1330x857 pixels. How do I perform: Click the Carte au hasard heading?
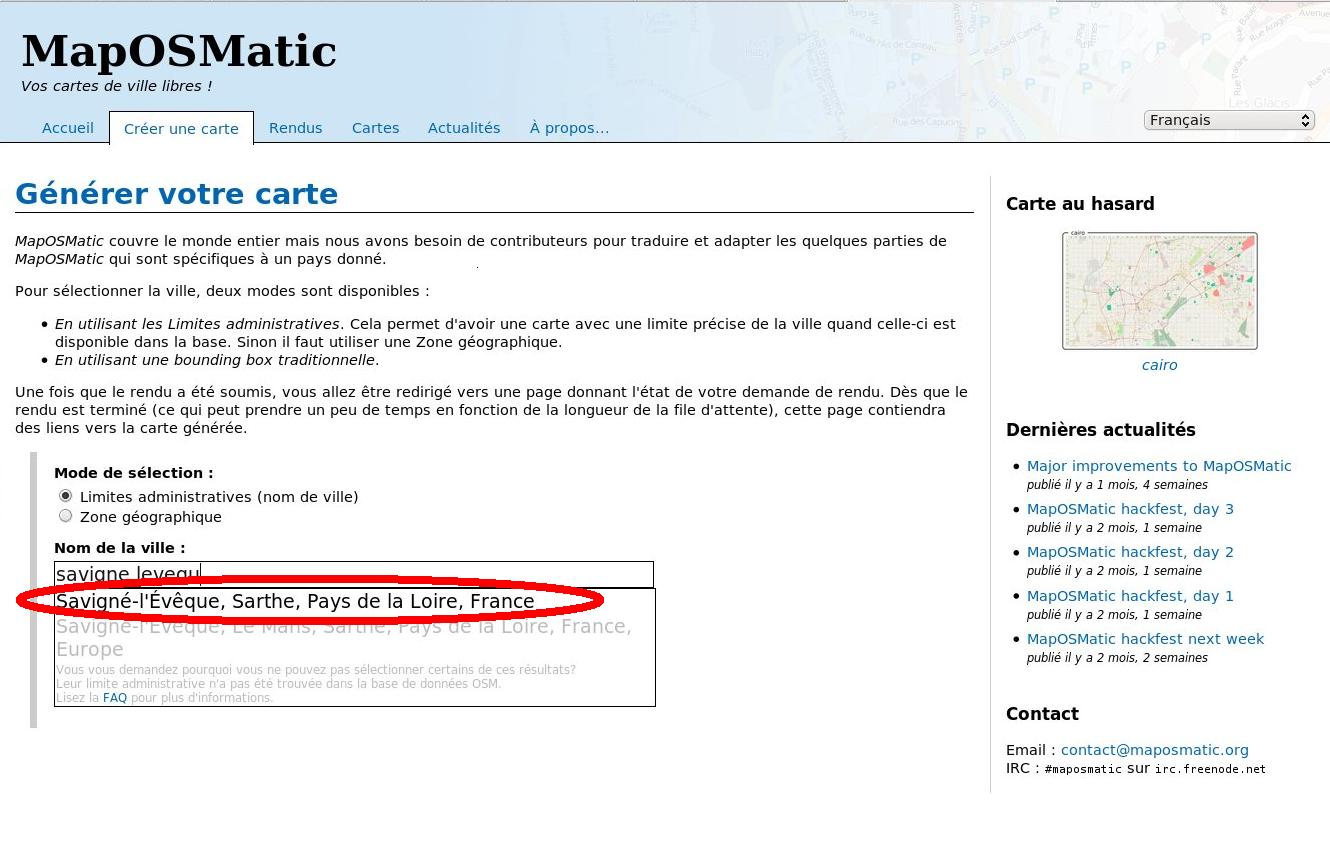click(x=1080, y=204)
